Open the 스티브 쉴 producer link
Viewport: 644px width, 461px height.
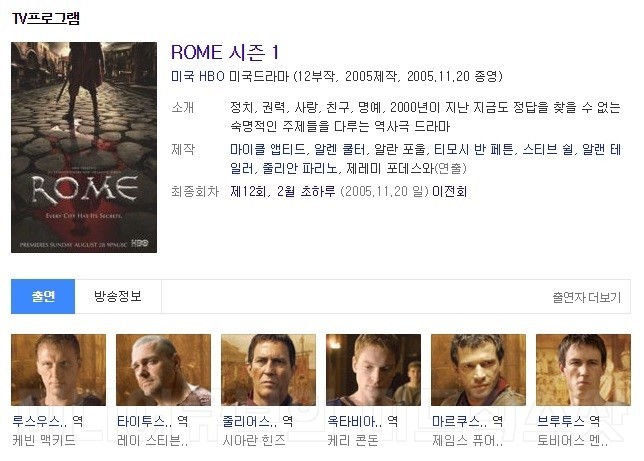[x=547, y=150]
